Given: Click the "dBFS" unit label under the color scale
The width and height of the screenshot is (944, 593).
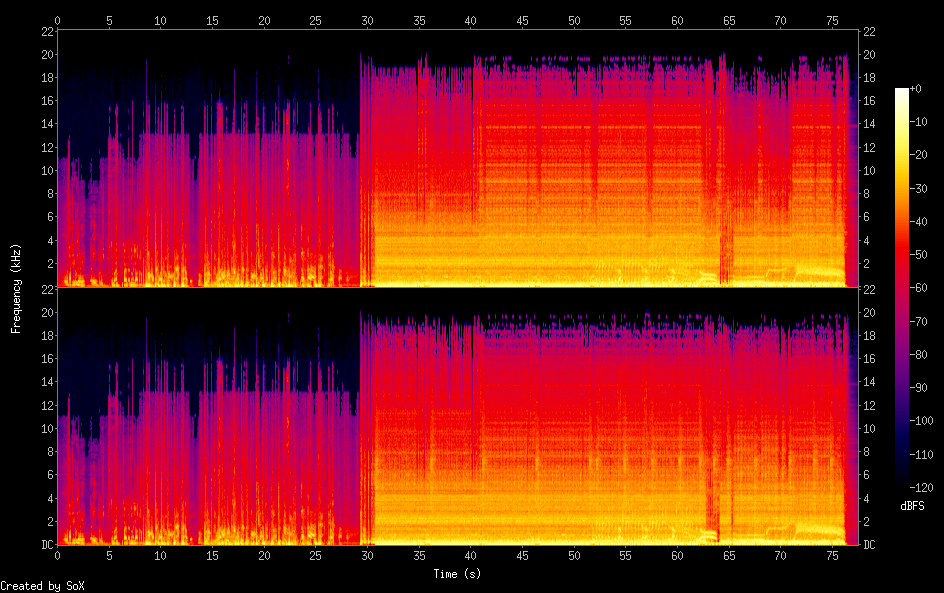Looking at the screenshot, I should [x=912, y=506].
